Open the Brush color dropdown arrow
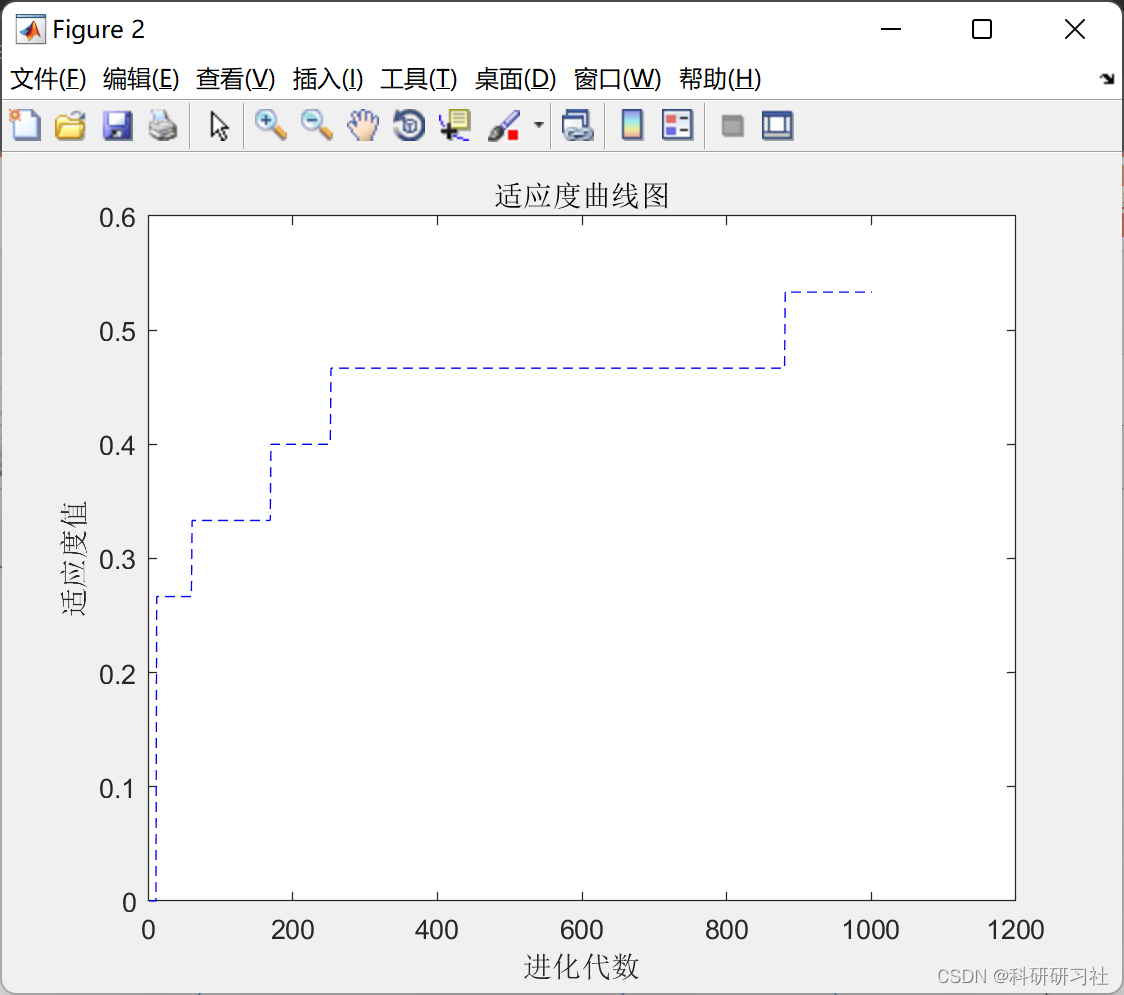This screenshot has width=1124, height=995. pos(538,125)
